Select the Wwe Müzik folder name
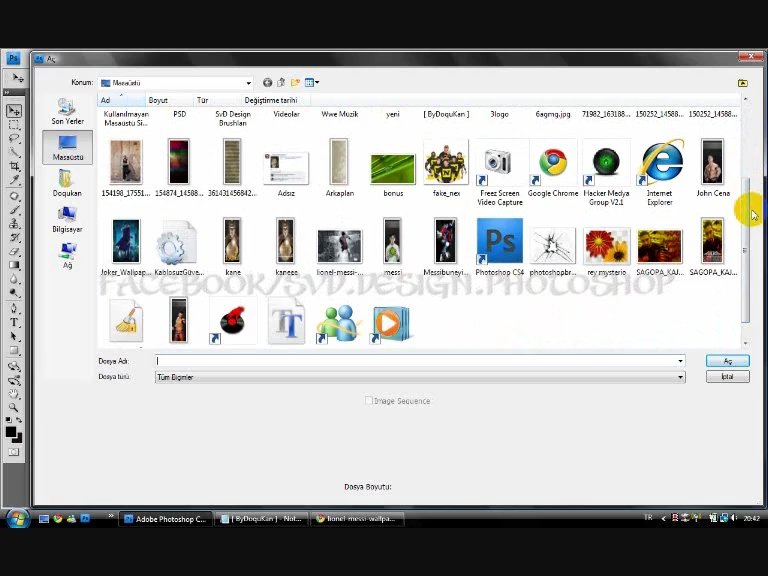The height and width of the screenshot is (576, 768). tap(339, 114)
